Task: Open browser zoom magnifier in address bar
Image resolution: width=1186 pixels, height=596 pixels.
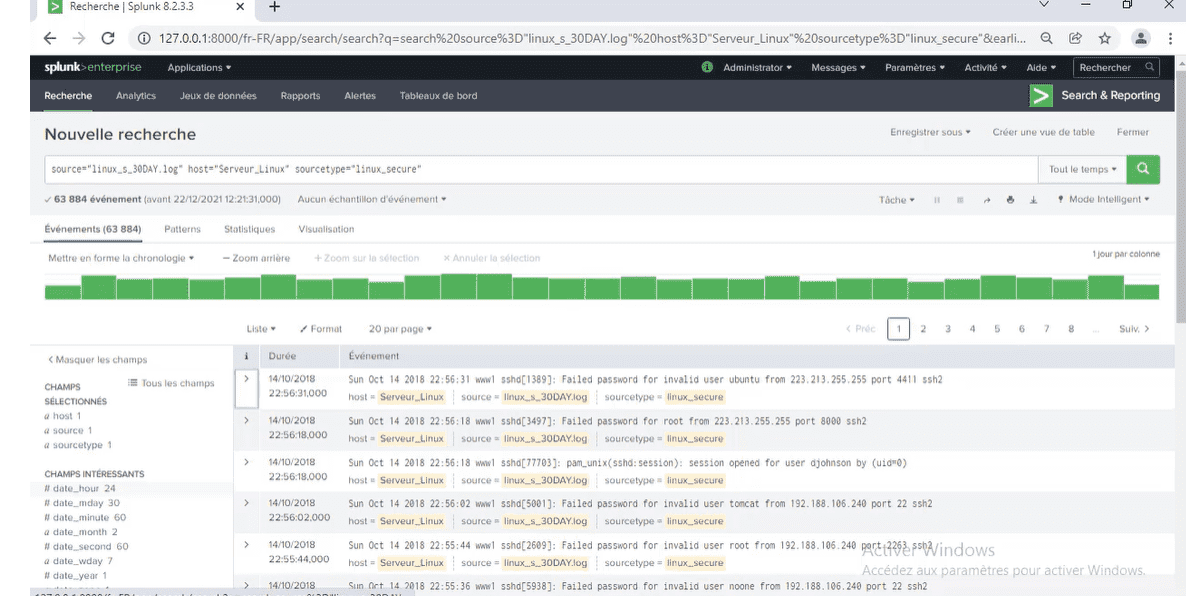Action: click(1046, 39)
